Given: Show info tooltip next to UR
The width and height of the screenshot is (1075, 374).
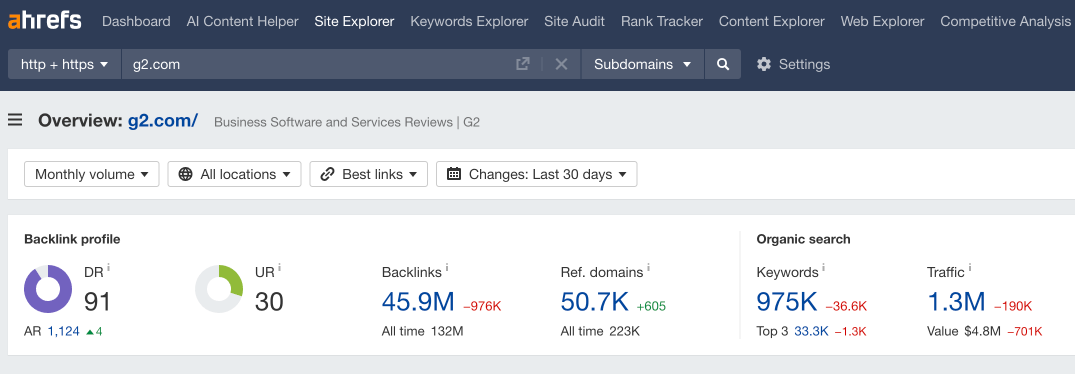Looking at the screenshot, I should tap(280, 268).
